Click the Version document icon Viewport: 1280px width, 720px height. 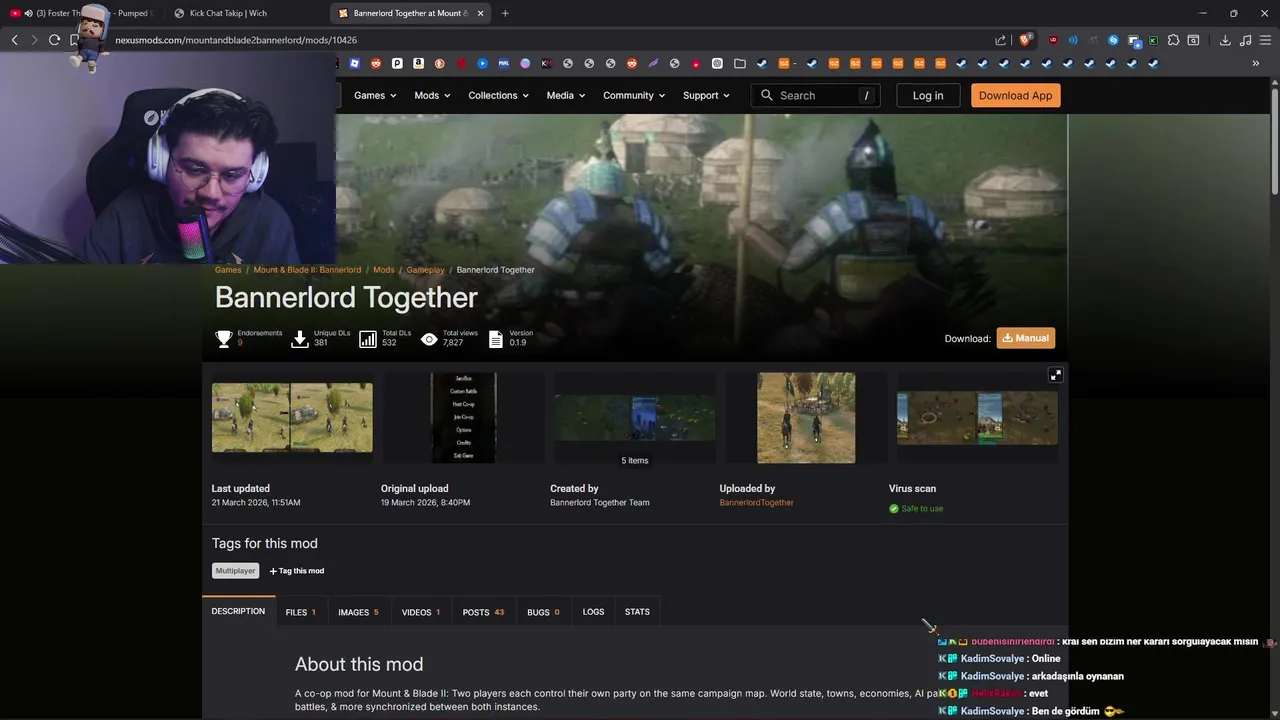496,339
